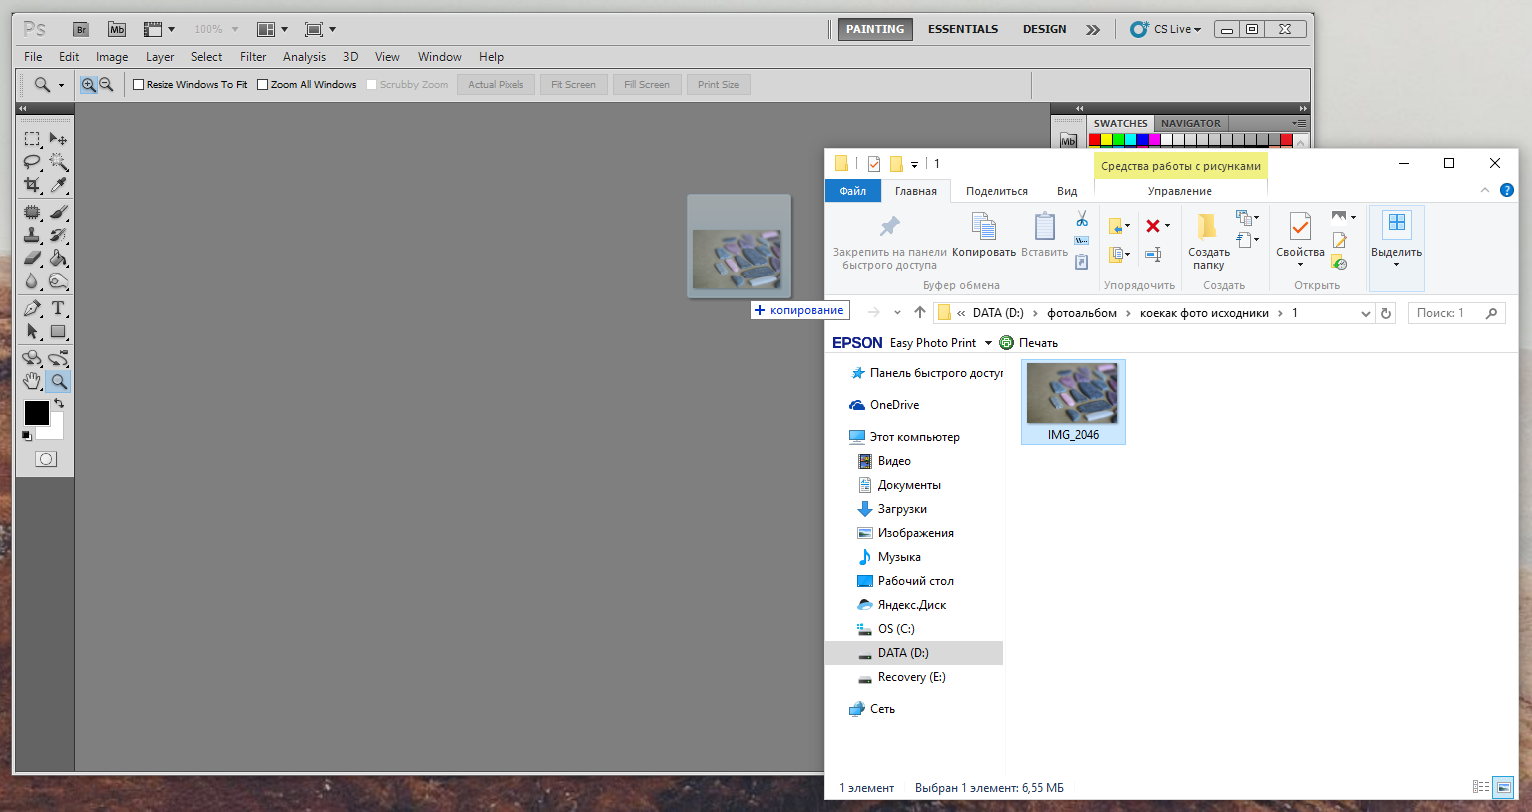Choose Zoom Out mode in options bar

106,85
